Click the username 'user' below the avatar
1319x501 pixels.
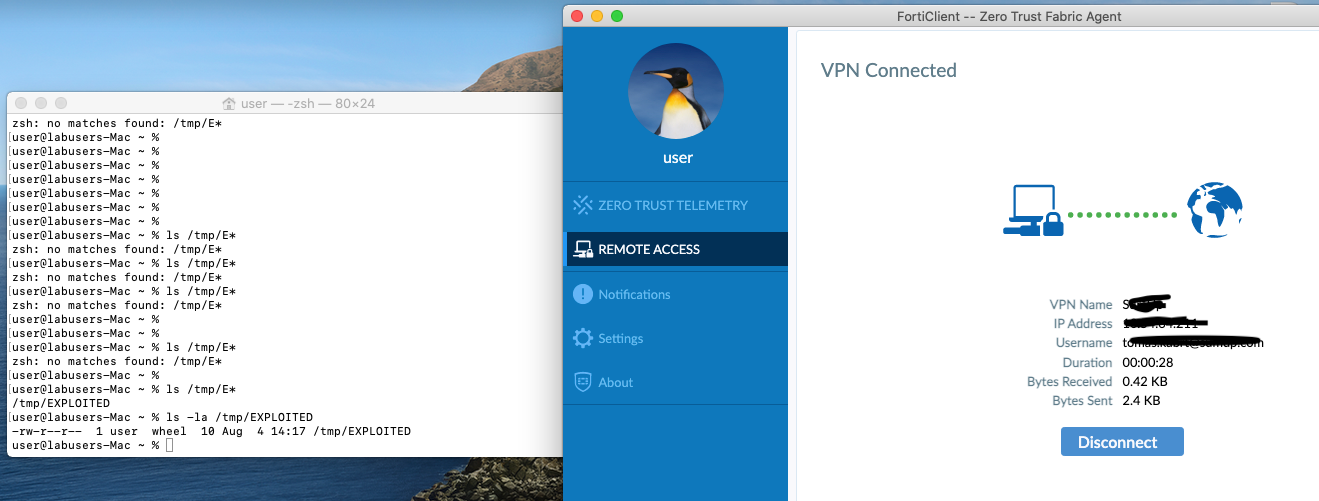(x=677, y=158)
